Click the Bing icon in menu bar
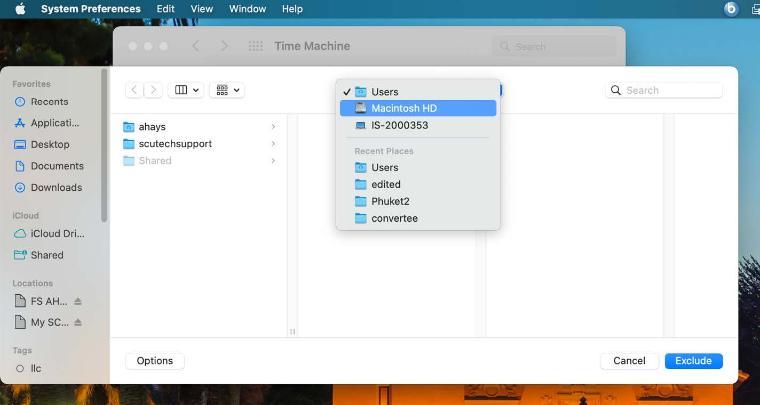760x405 pixels. (731, 9)
